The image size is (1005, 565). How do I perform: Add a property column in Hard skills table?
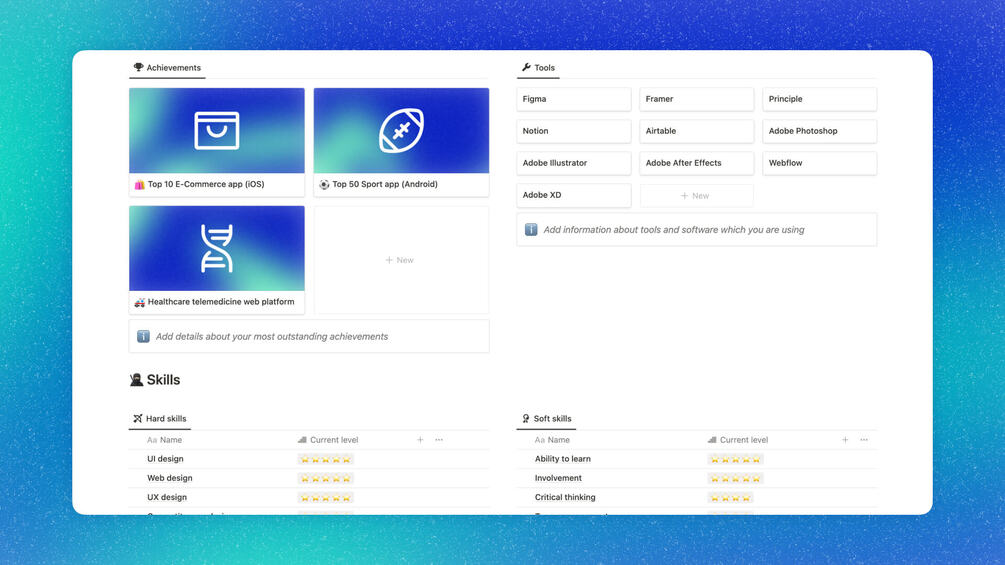click(x=420, y=440)
